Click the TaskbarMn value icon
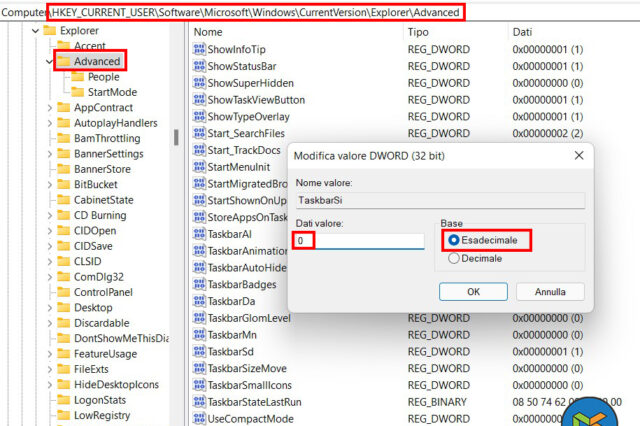 199,335
